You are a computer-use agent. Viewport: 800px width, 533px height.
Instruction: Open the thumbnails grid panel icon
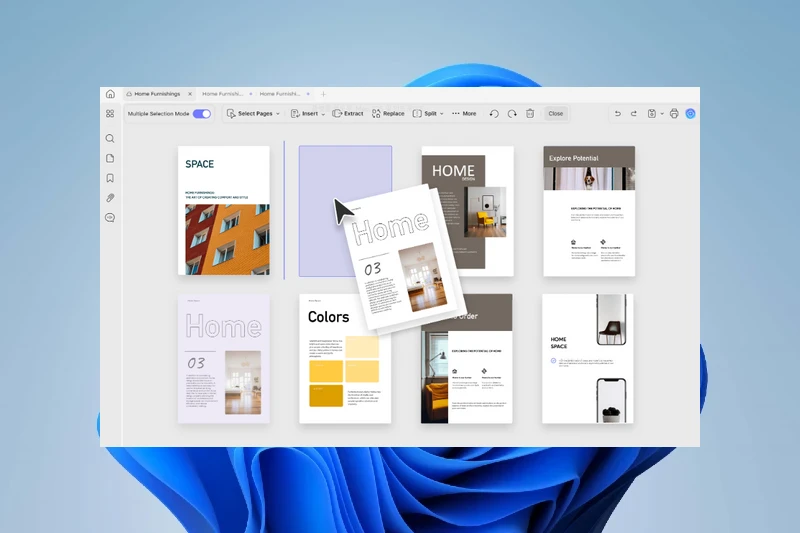(110, 114)
